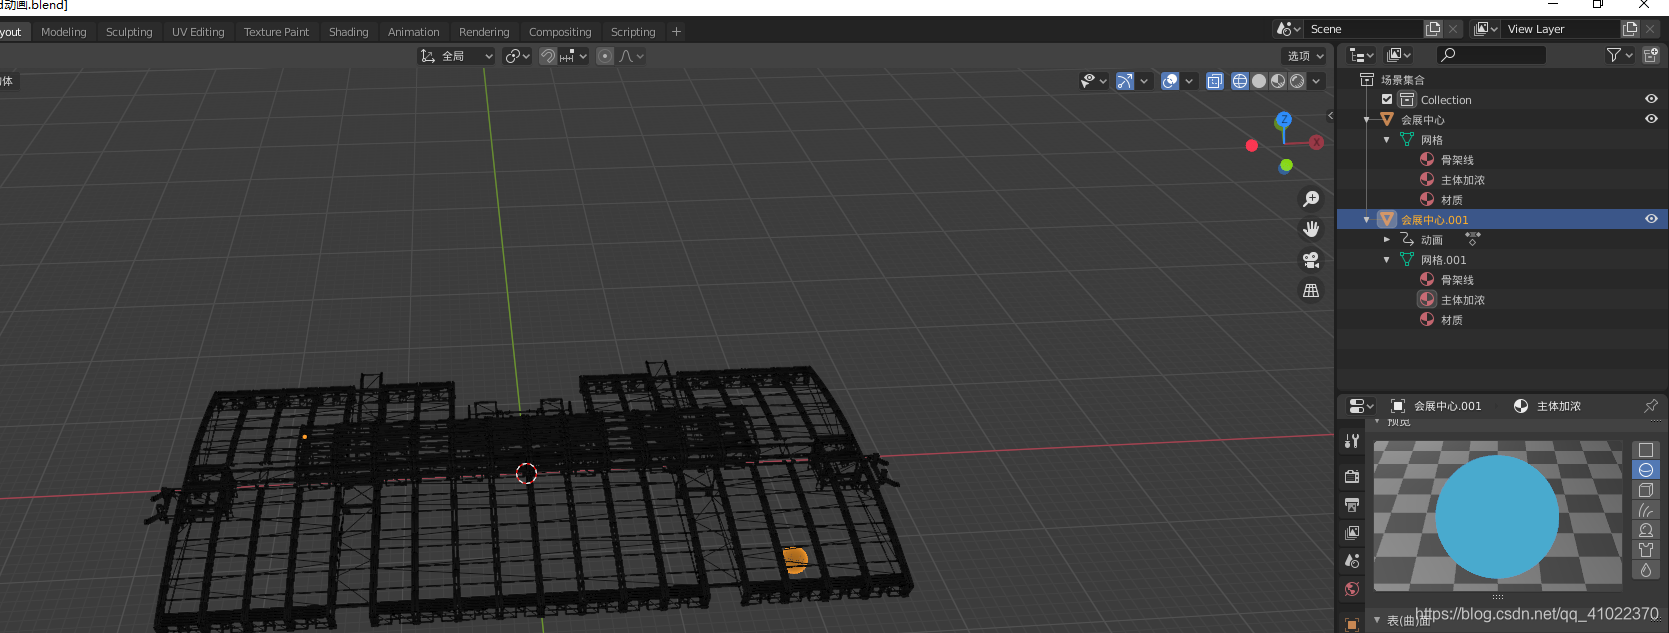Toggle snapping magnet button
The image size is (1669, 633).
click(x=548, y=56)
